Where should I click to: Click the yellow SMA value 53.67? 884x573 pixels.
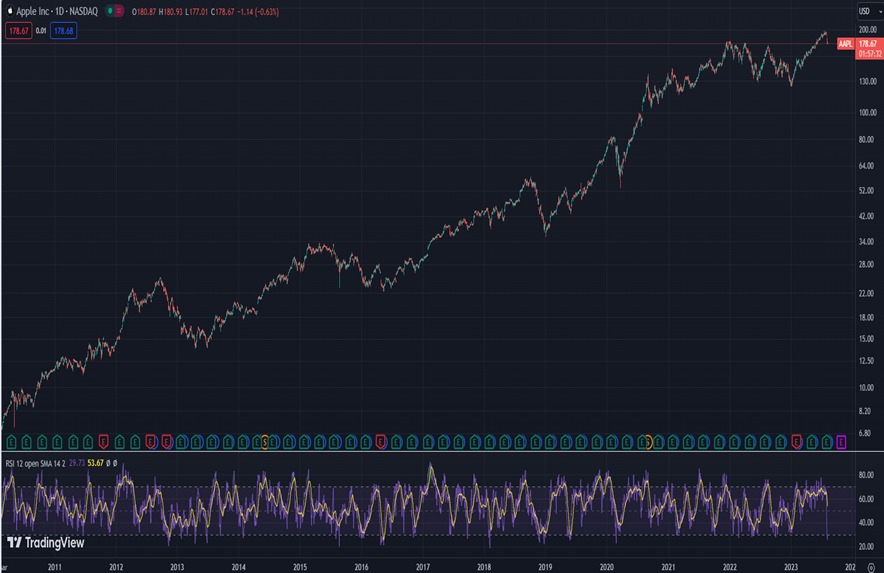tap(95, 463)
